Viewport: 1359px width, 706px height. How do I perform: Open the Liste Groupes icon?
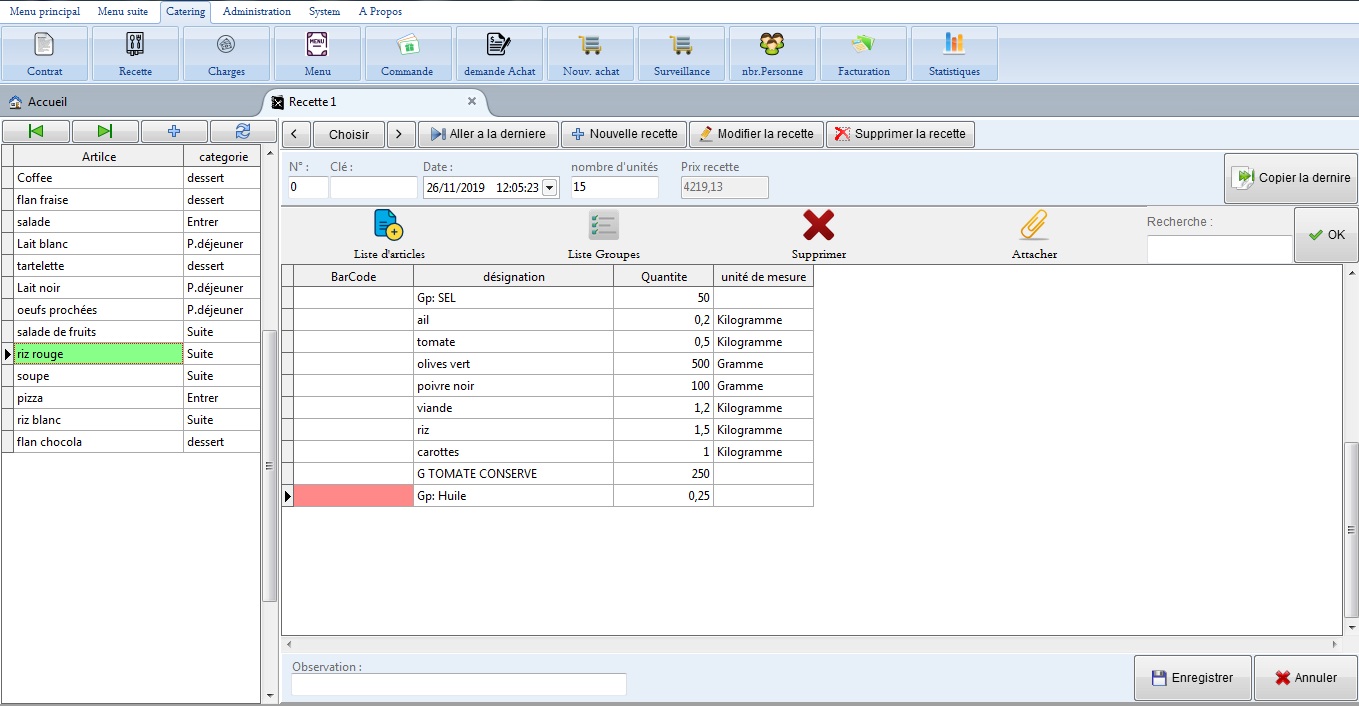pos(603,226)
